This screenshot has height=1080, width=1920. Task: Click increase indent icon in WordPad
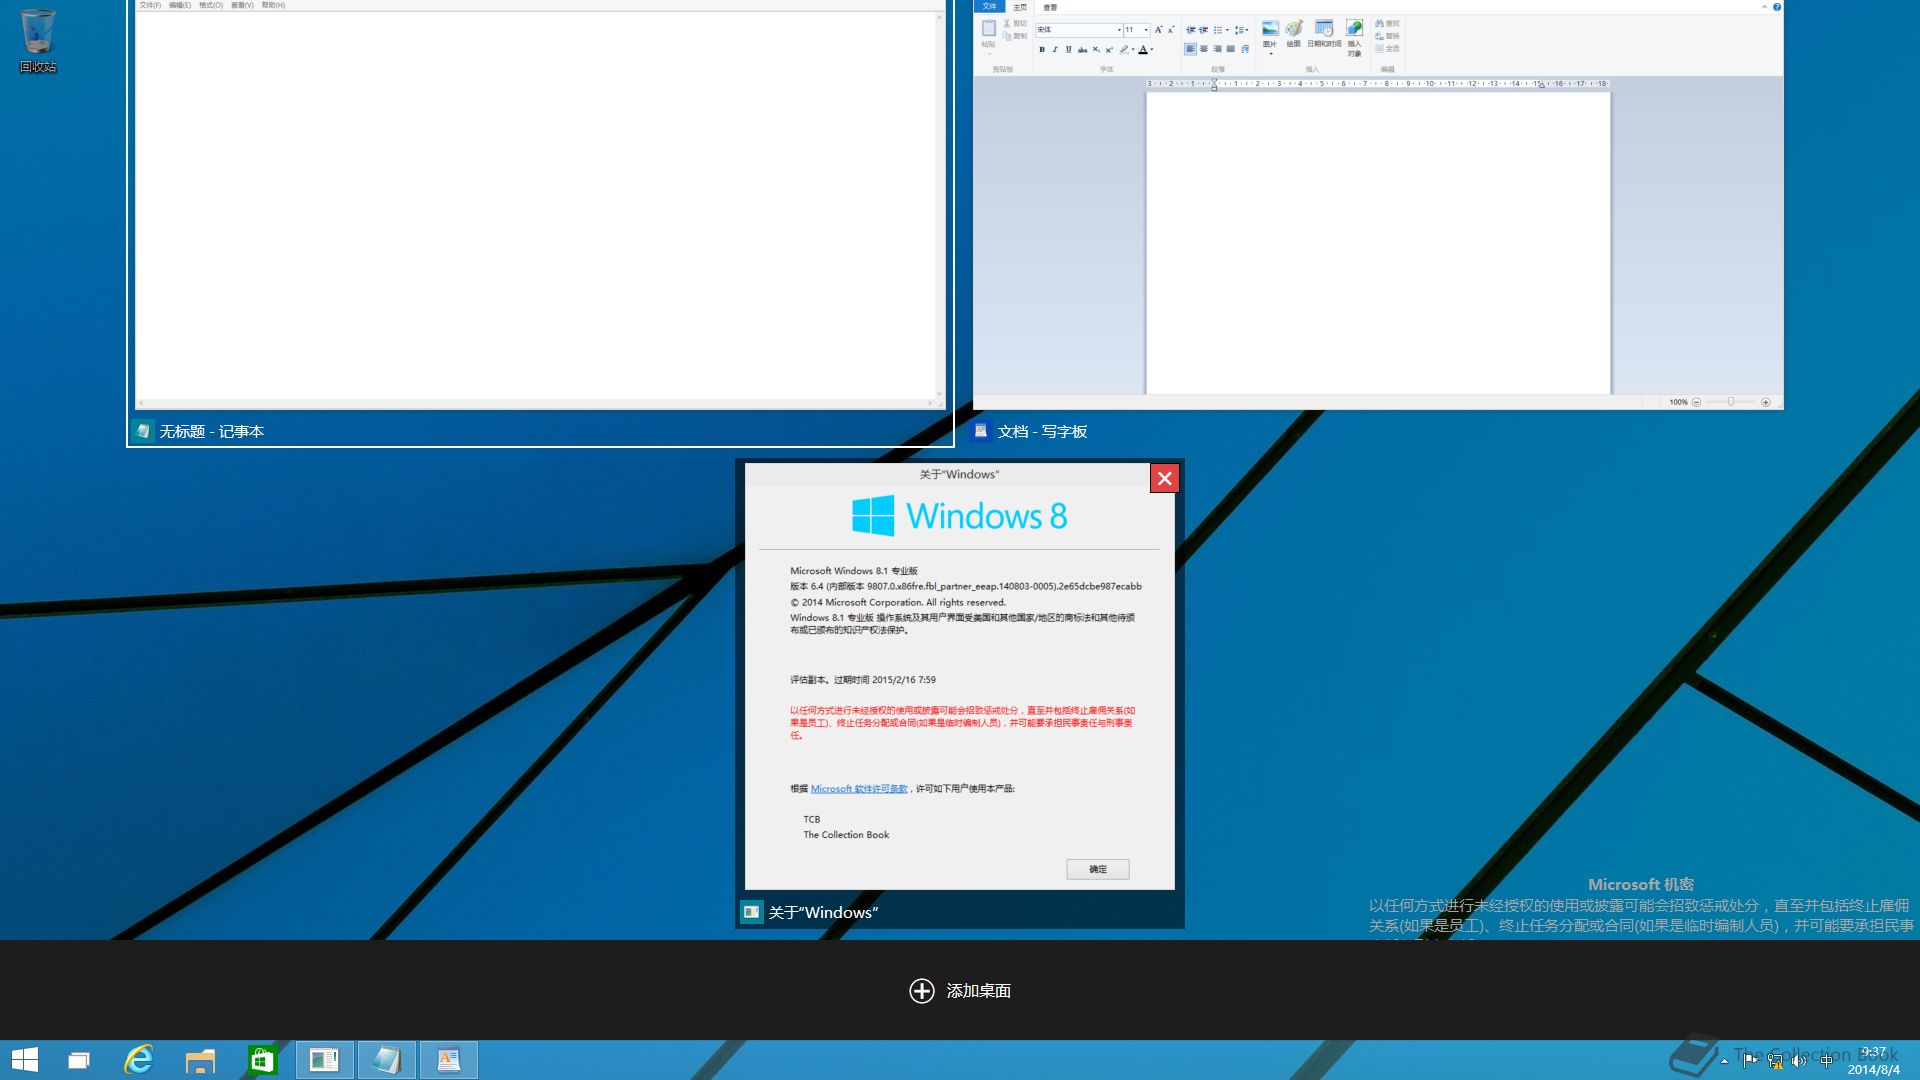(x=1203, y=30)
